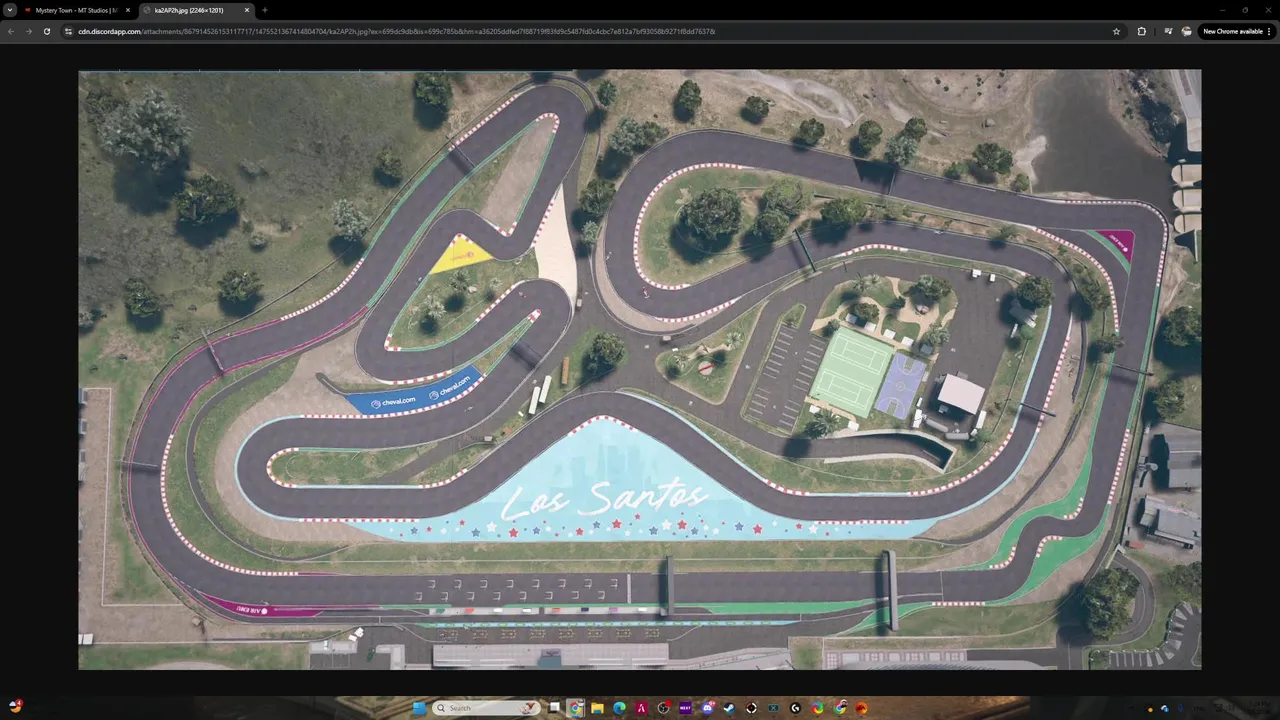Open the tab search dropdown
1280x720 pixels.
10,10
